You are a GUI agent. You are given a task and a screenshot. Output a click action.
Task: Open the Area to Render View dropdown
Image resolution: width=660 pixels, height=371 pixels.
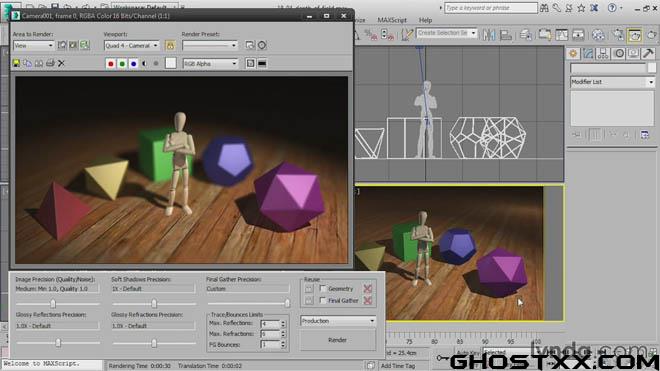pos(34,45)
